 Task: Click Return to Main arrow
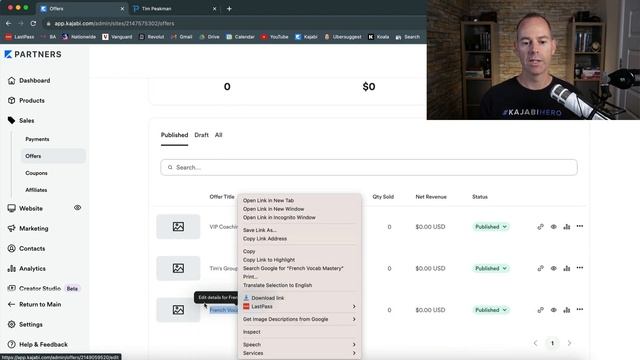coord(11,304)
